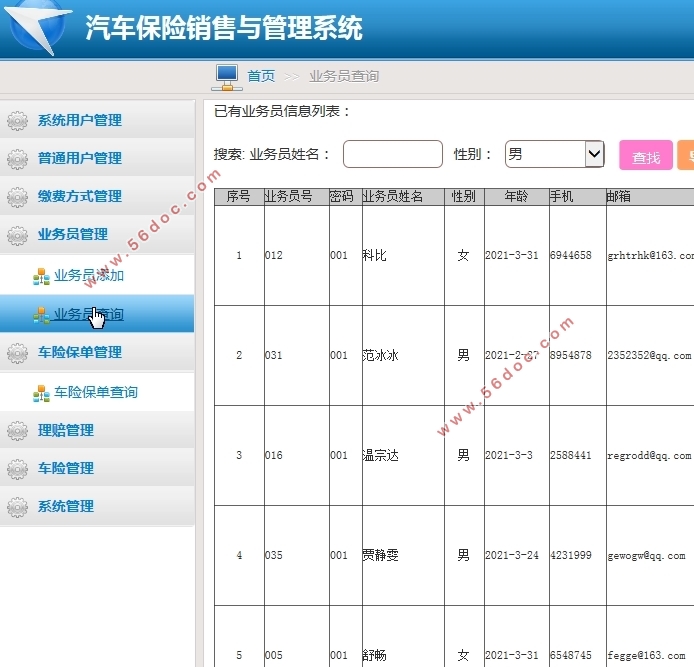
Task: Focus the 业务员姓名 search input field
Action: (x=392, y=154)
